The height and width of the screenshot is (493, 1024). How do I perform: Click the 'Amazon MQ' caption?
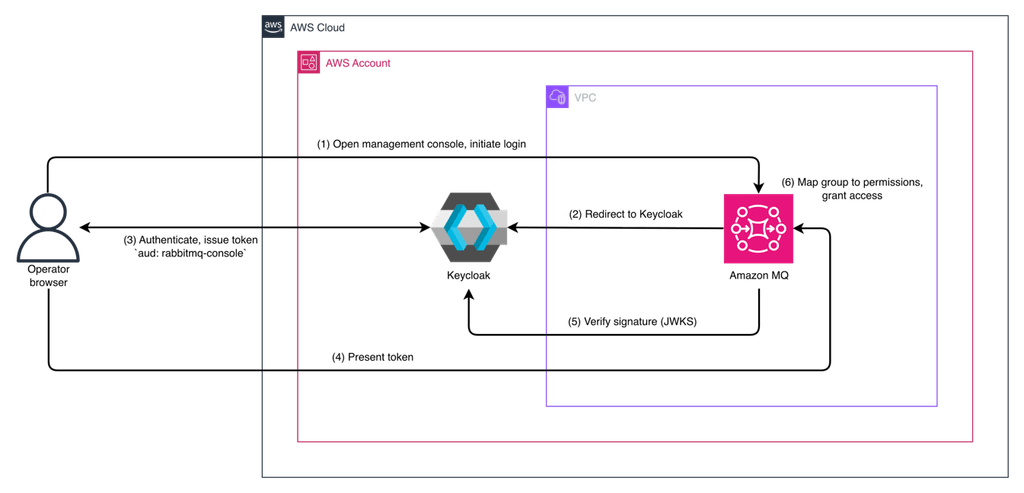pos(758,276)
